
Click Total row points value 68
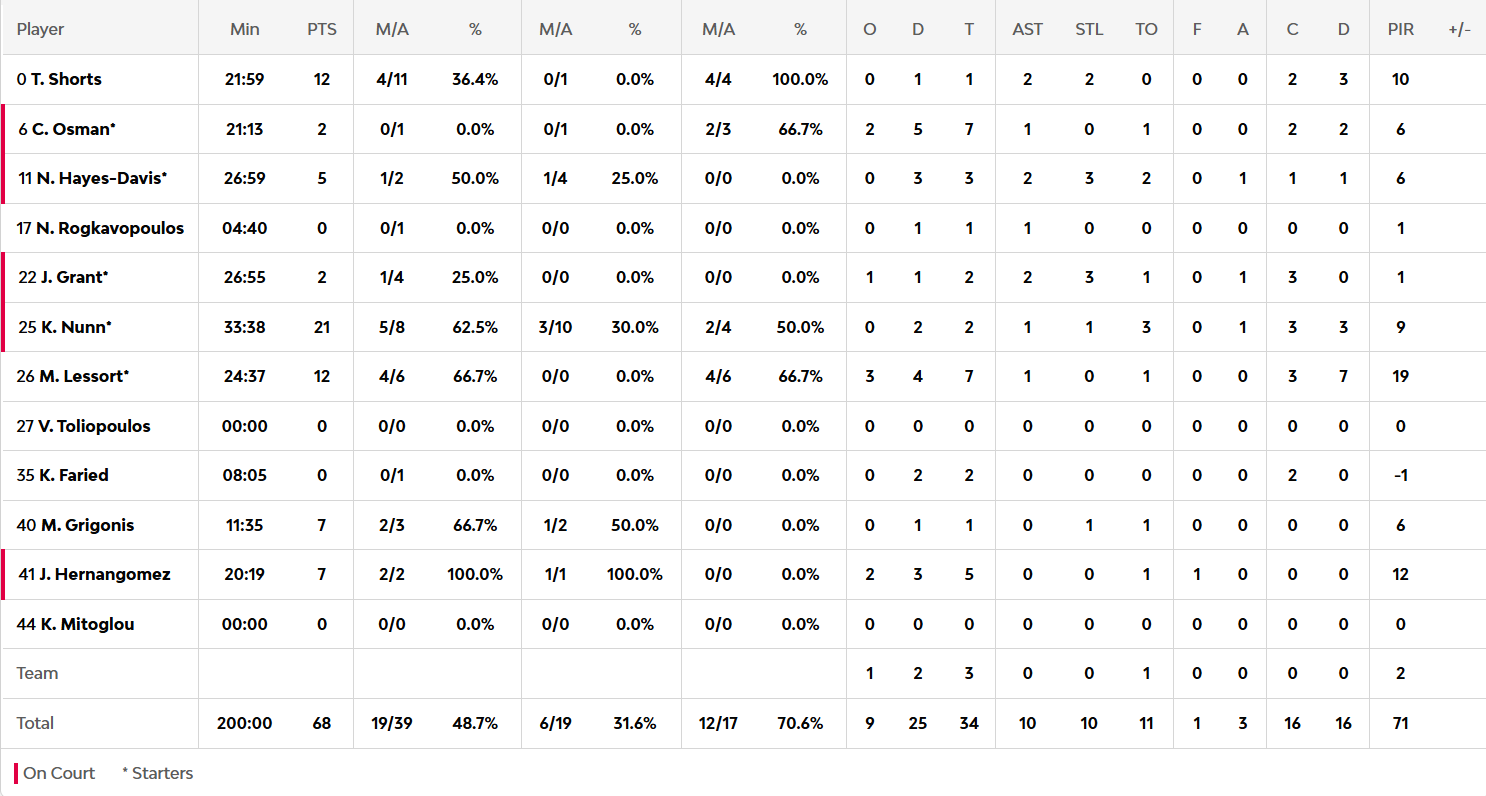coord(321,723)
